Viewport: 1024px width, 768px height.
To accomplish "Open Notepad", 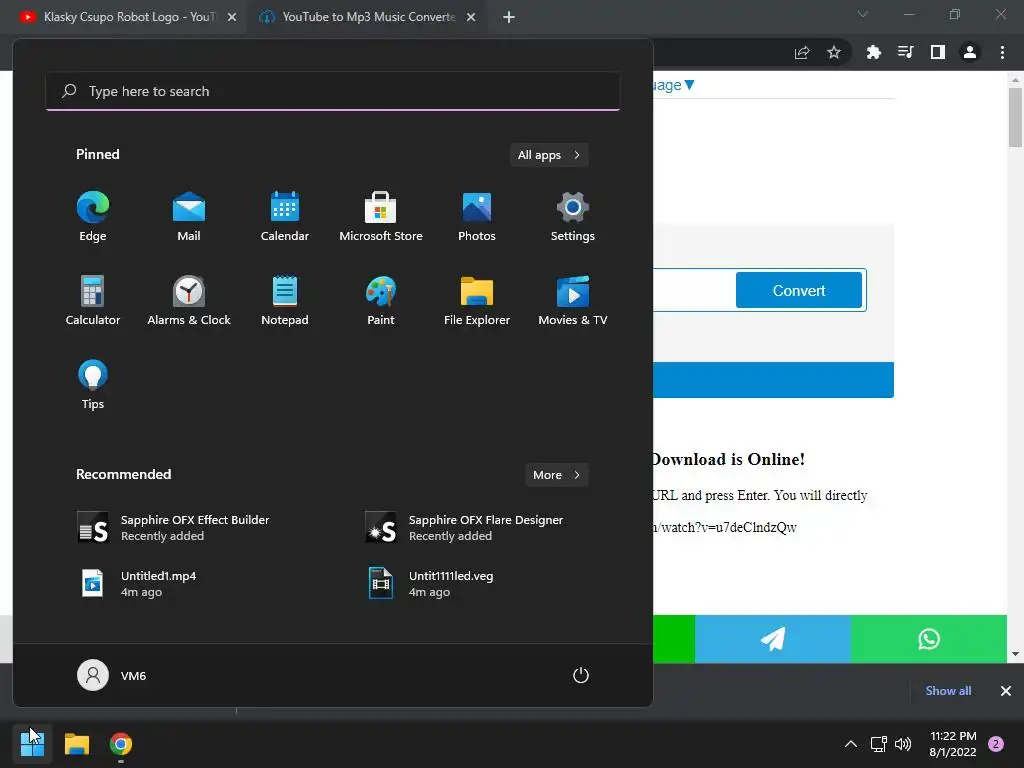I will (x=285, y=300).
